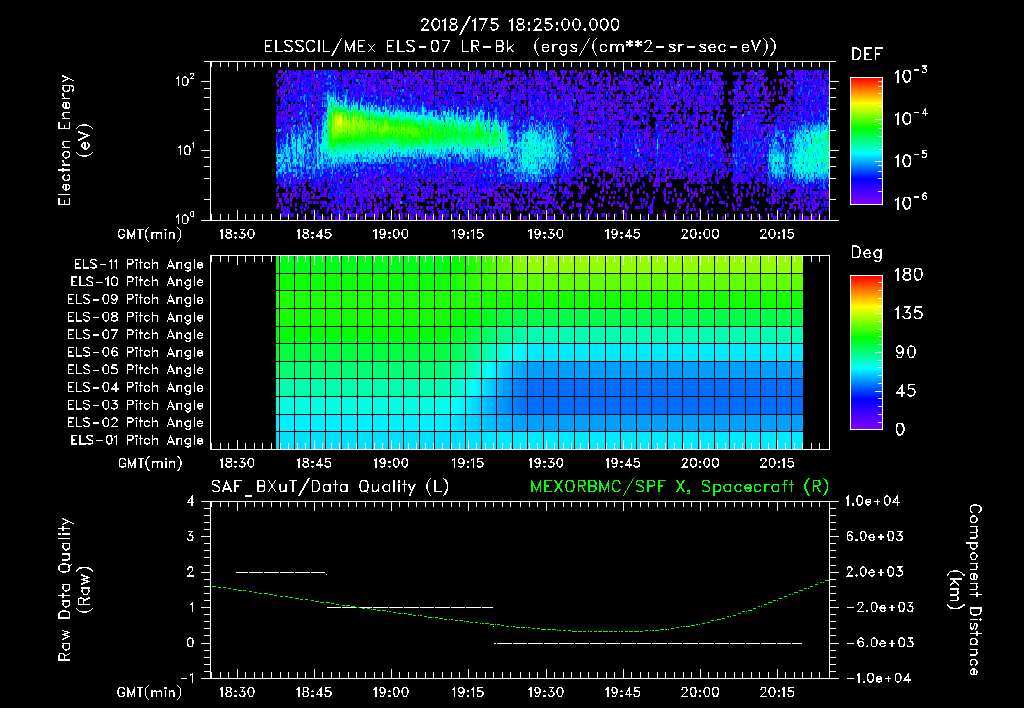Click the data quality line at level 1
Image resolution: width=1024 pixels, height=708 pixels.
[409, 607]
